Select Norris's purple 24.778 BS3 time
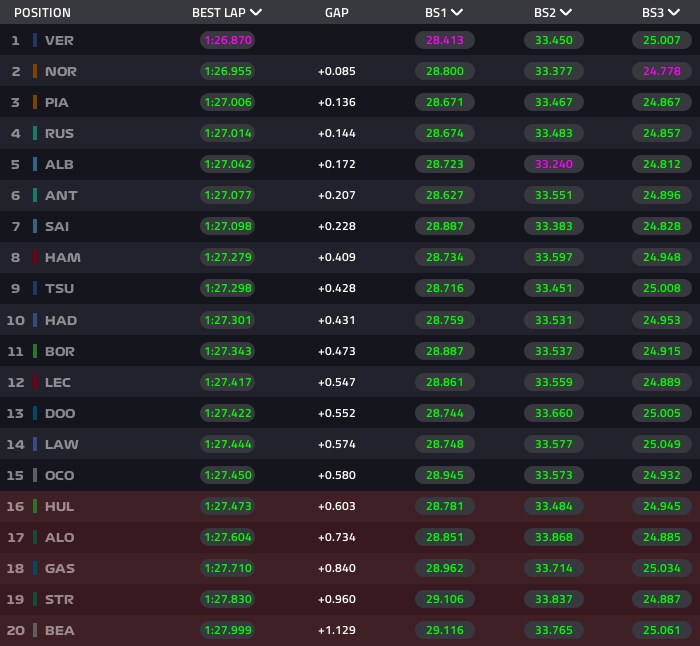700x646 pixels. [x=662, y=71]
